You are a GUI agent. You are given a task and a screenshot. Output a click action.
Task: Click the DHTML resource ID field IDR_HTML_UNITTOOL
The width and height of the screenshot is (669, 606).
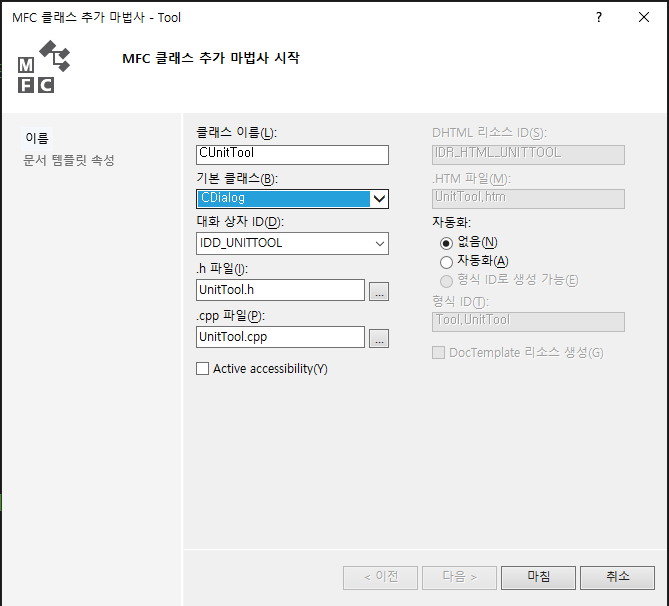(x=528, y=154)
